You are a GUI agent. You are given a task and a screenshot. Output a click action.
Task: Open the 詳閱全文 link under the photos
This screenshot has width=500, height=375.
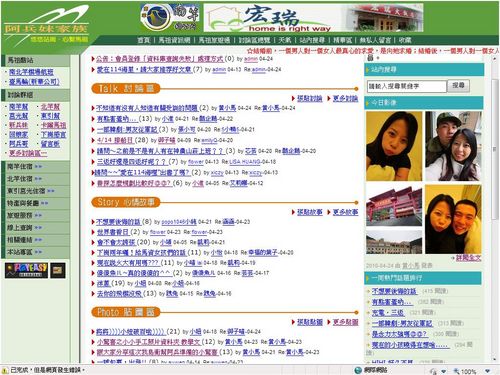[468, 258]
